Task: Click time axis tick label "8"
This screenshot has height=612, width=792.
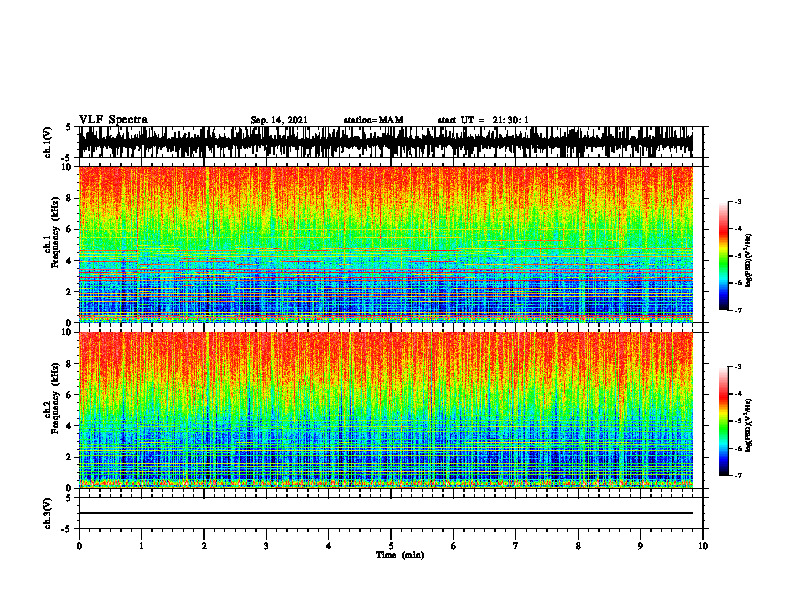Action: [x=578, y=546]
